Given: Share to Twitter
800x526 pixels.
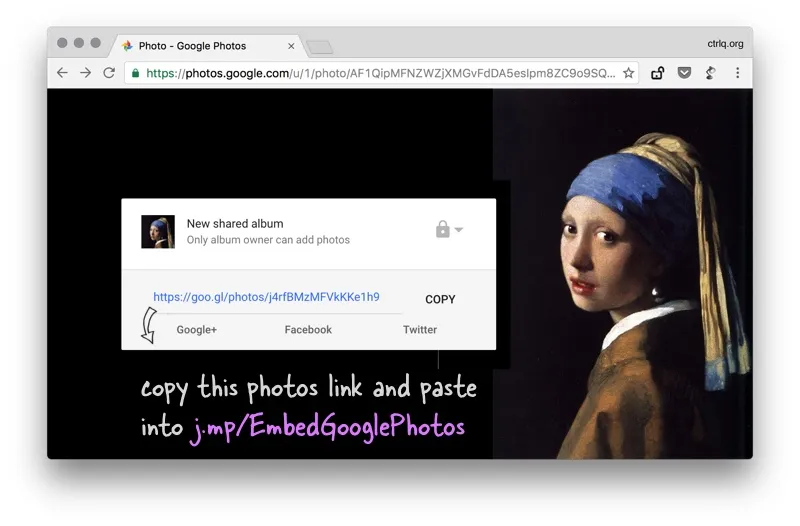Looking at the screenshot, I should (x=420, y=330).
